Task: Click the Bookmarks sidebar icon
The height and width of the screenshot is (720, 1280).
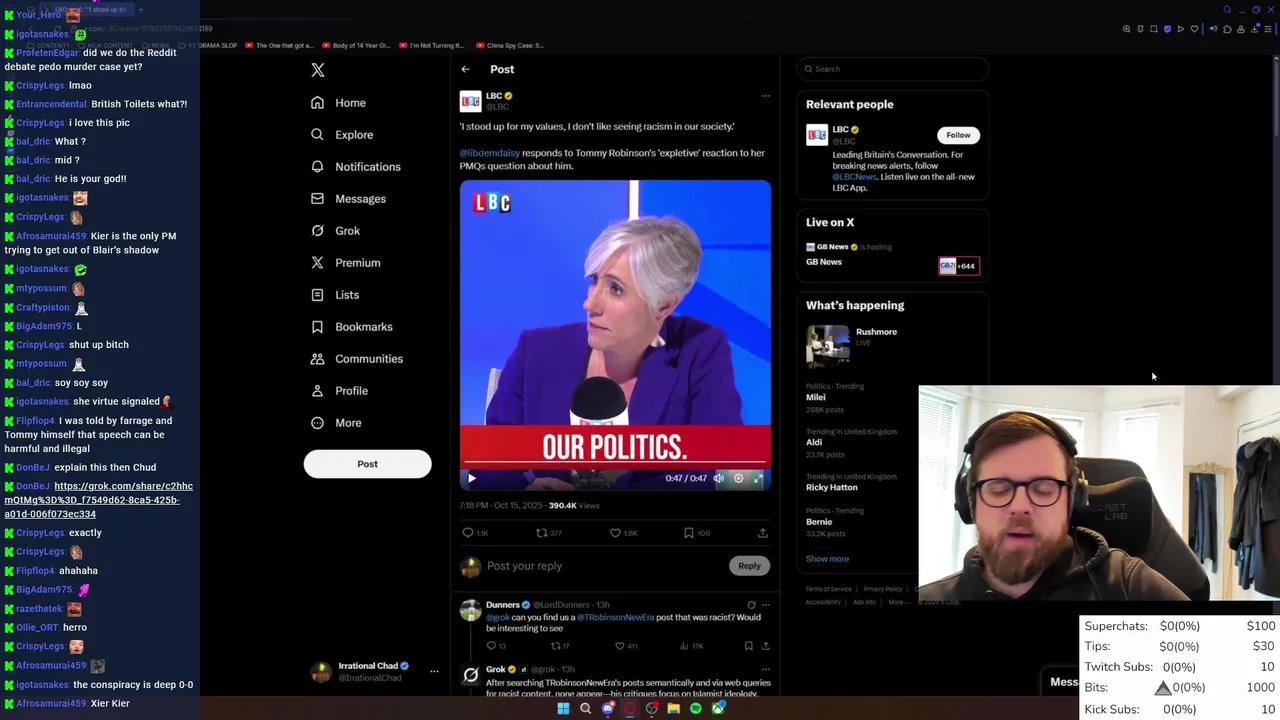Action: pos(317,327)
